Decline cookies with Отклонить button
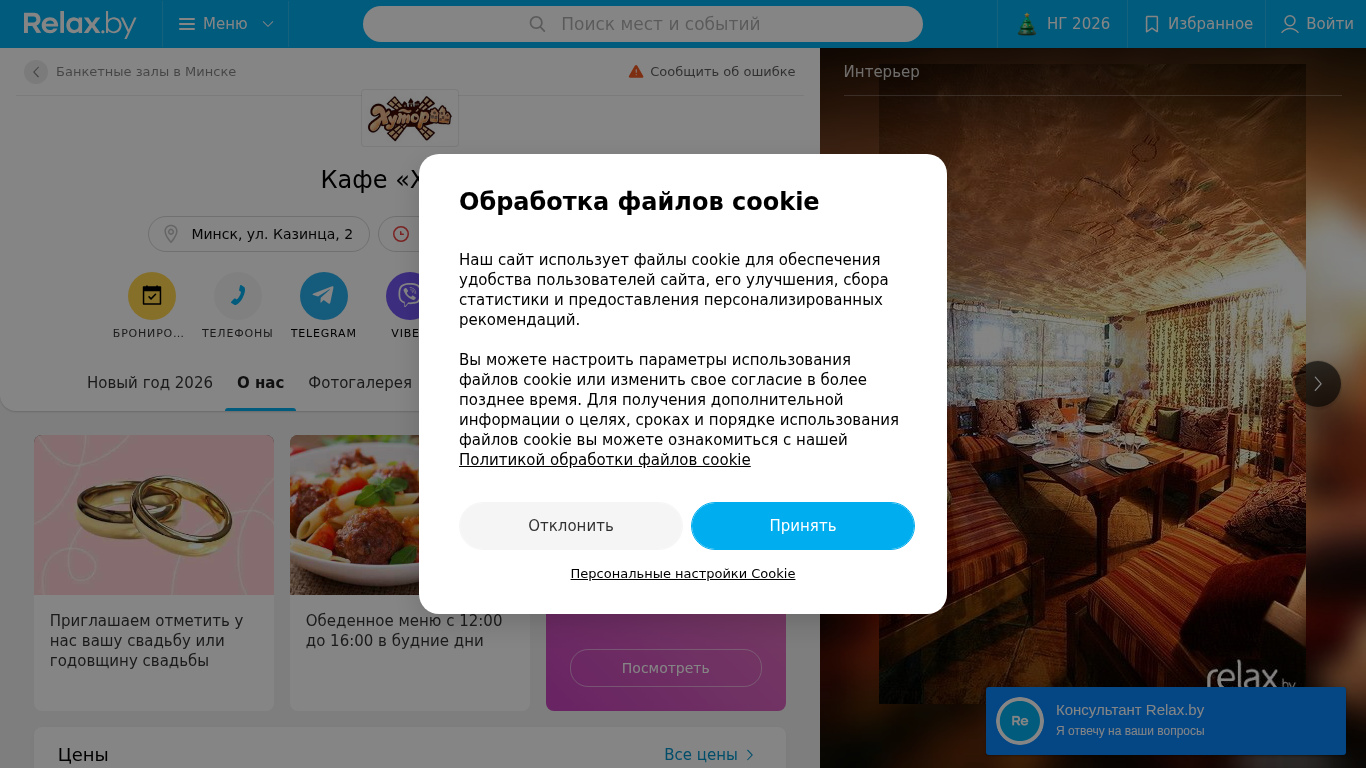Screen dimensions: 1366x768 tap(571, 526)
